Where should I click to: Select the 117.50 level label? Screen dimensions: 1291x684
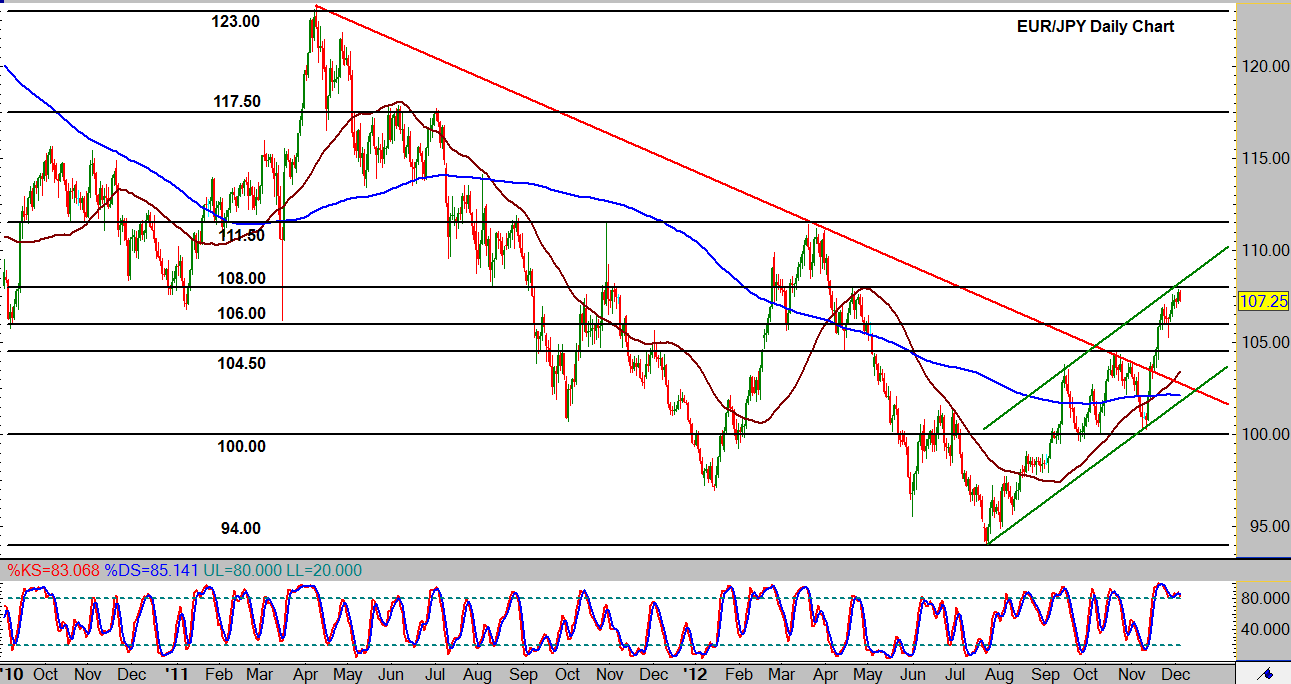point(236,102)
